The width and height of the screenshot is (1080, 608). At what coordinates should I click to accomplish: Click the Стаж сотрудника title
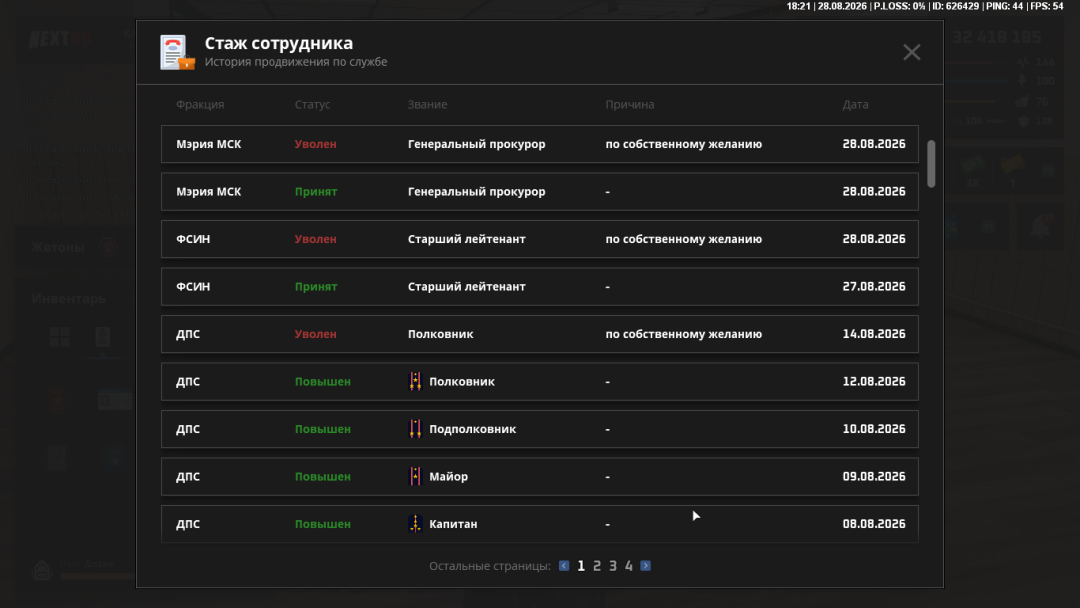click(x=278, y=43)
